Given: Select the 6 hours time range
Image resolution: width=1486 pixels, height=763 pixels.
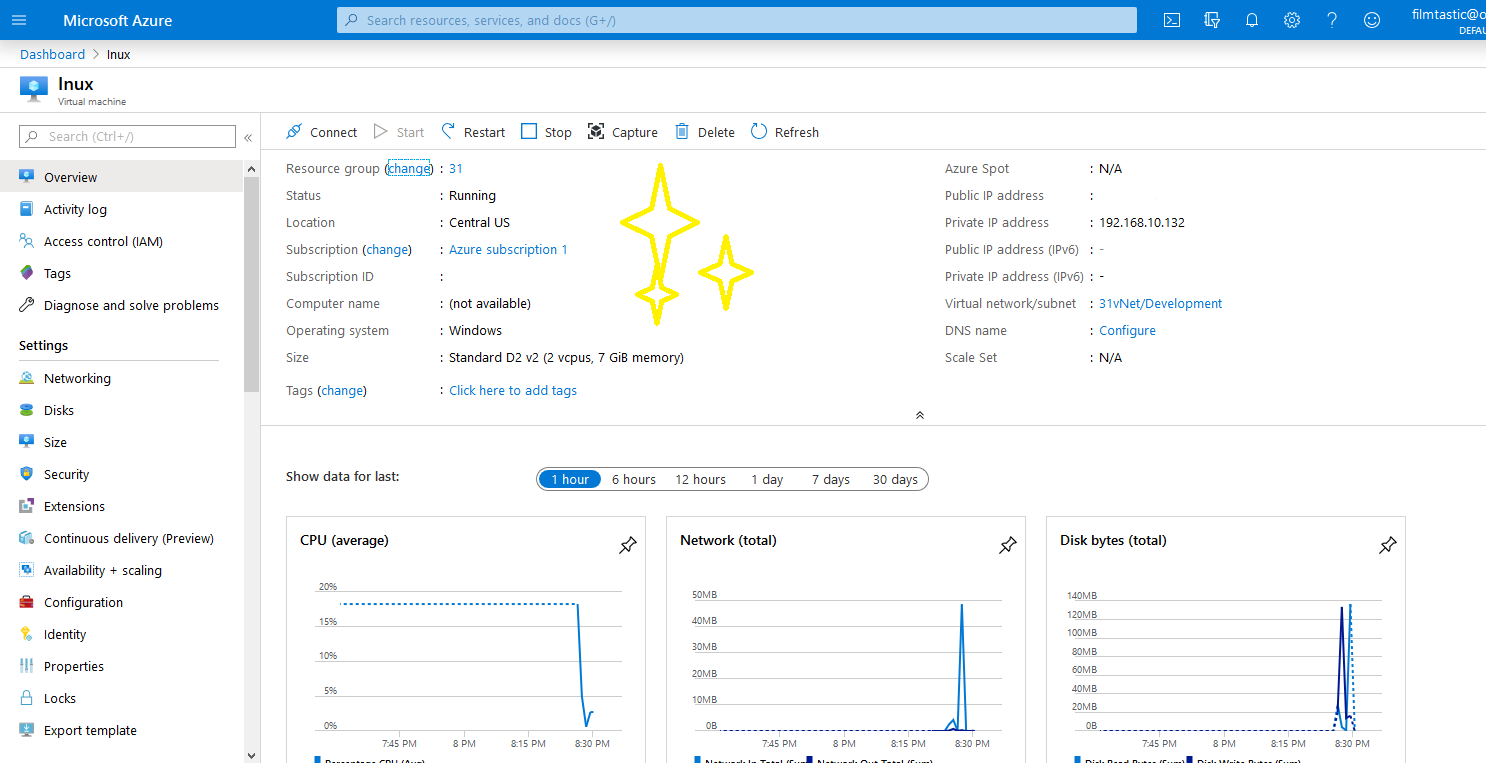Looking at the screenshot, I should point(634,479).
